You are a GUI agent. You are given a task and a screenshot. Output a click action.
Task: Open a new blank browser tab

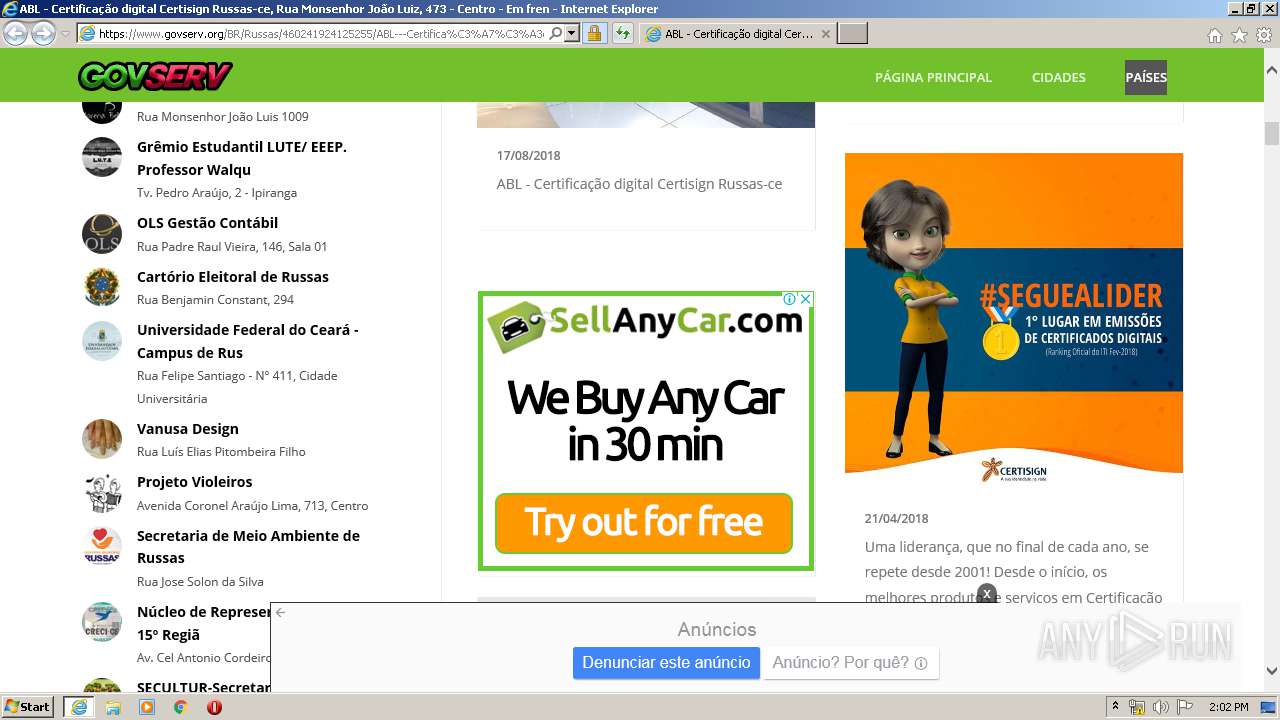(852, 34)
